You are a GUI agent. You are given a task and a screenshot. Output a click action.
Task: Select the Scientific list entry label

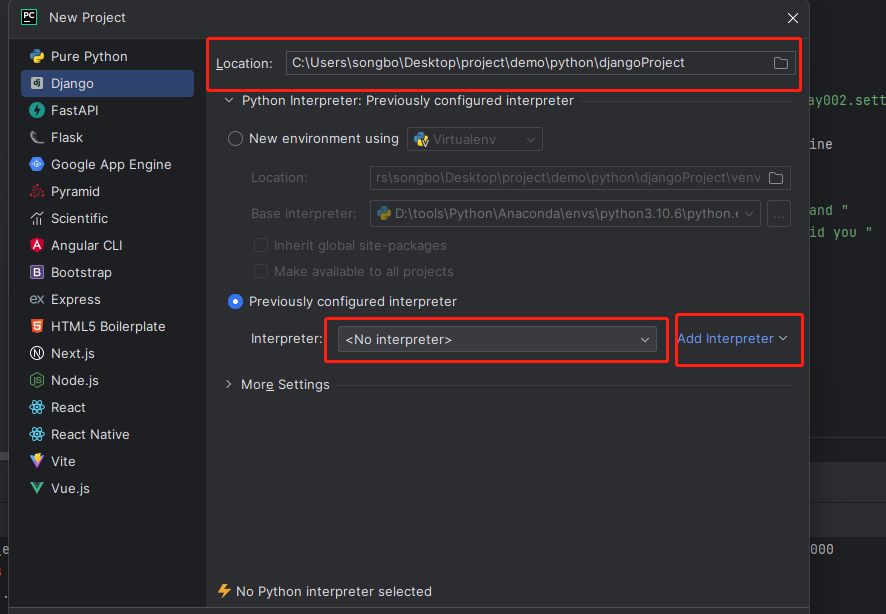[x=80, y=219]
